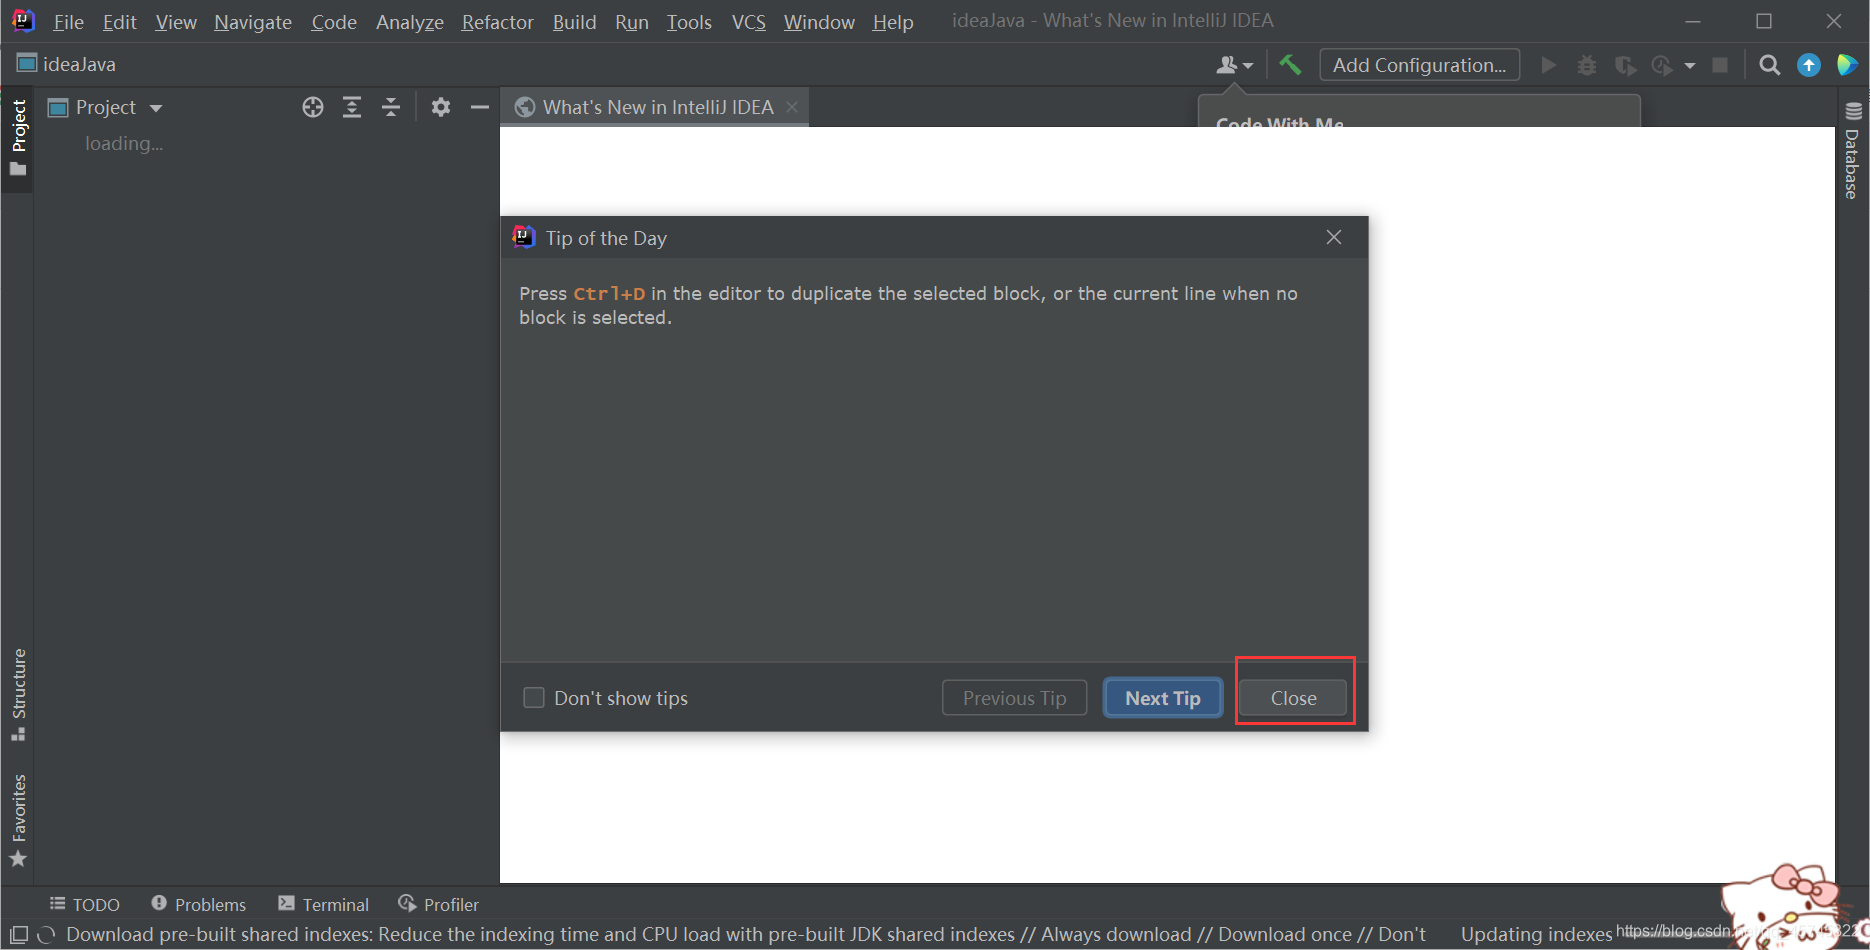Click the Collapse All icon in Project panel
Screen dimensions: 1870x950
(391, 107)
